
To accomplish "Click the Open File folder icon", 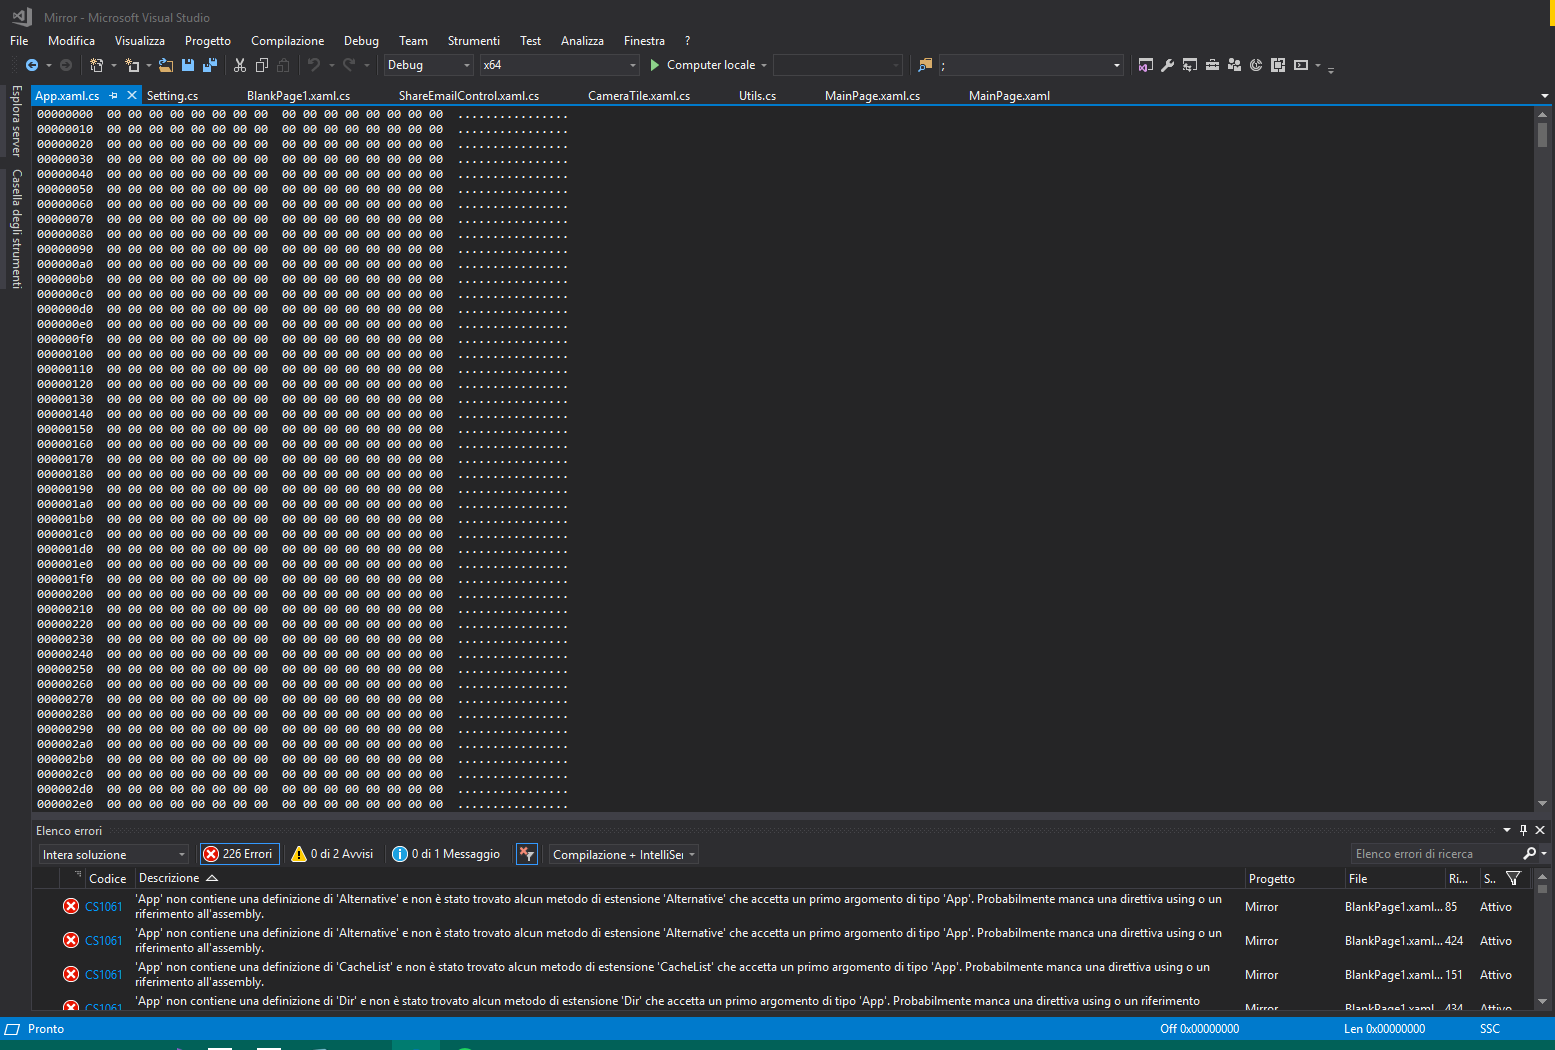I will 166,65.
